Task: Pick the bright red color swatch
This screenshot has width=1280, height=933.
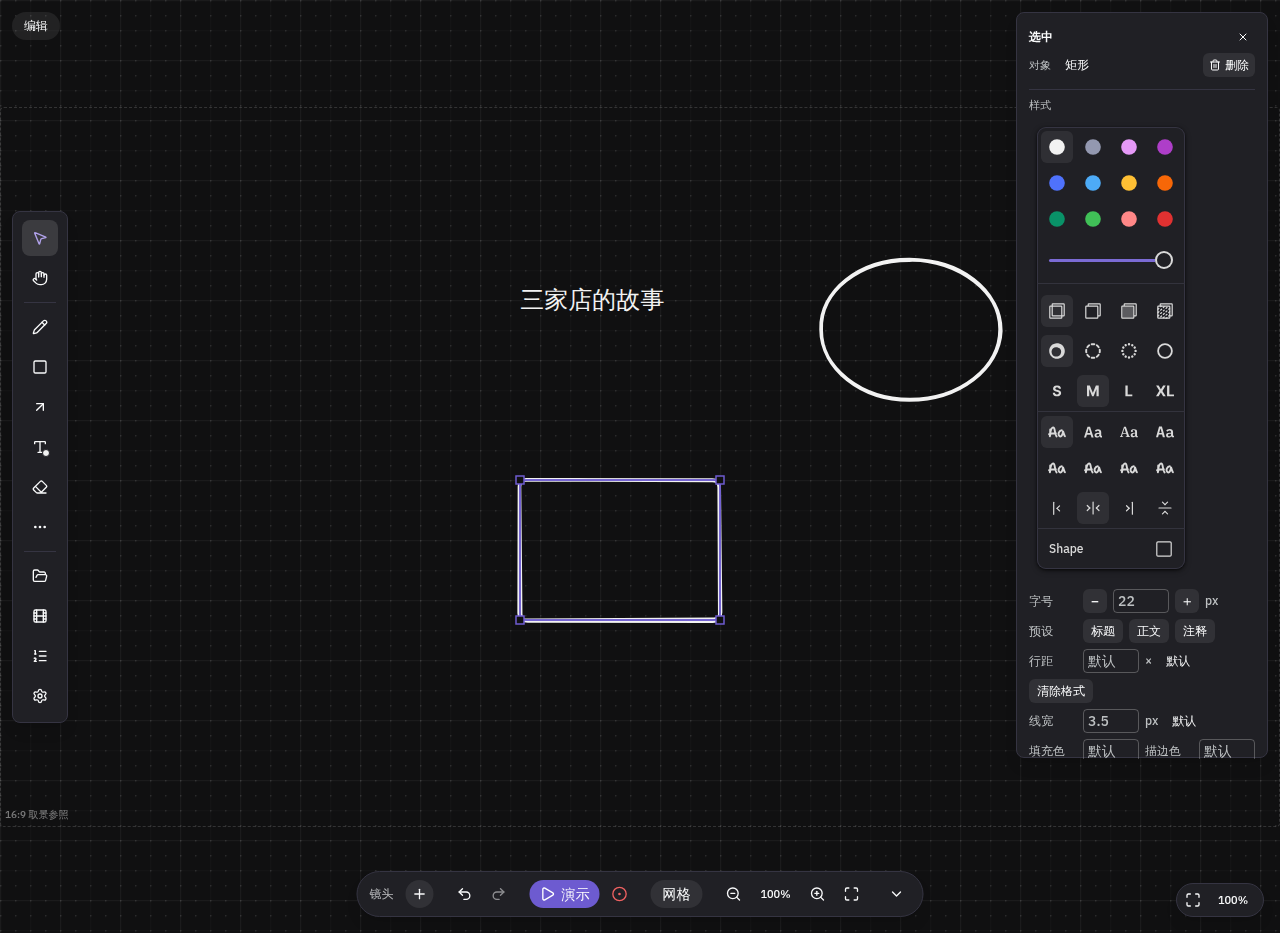Action: (1165, 219)
